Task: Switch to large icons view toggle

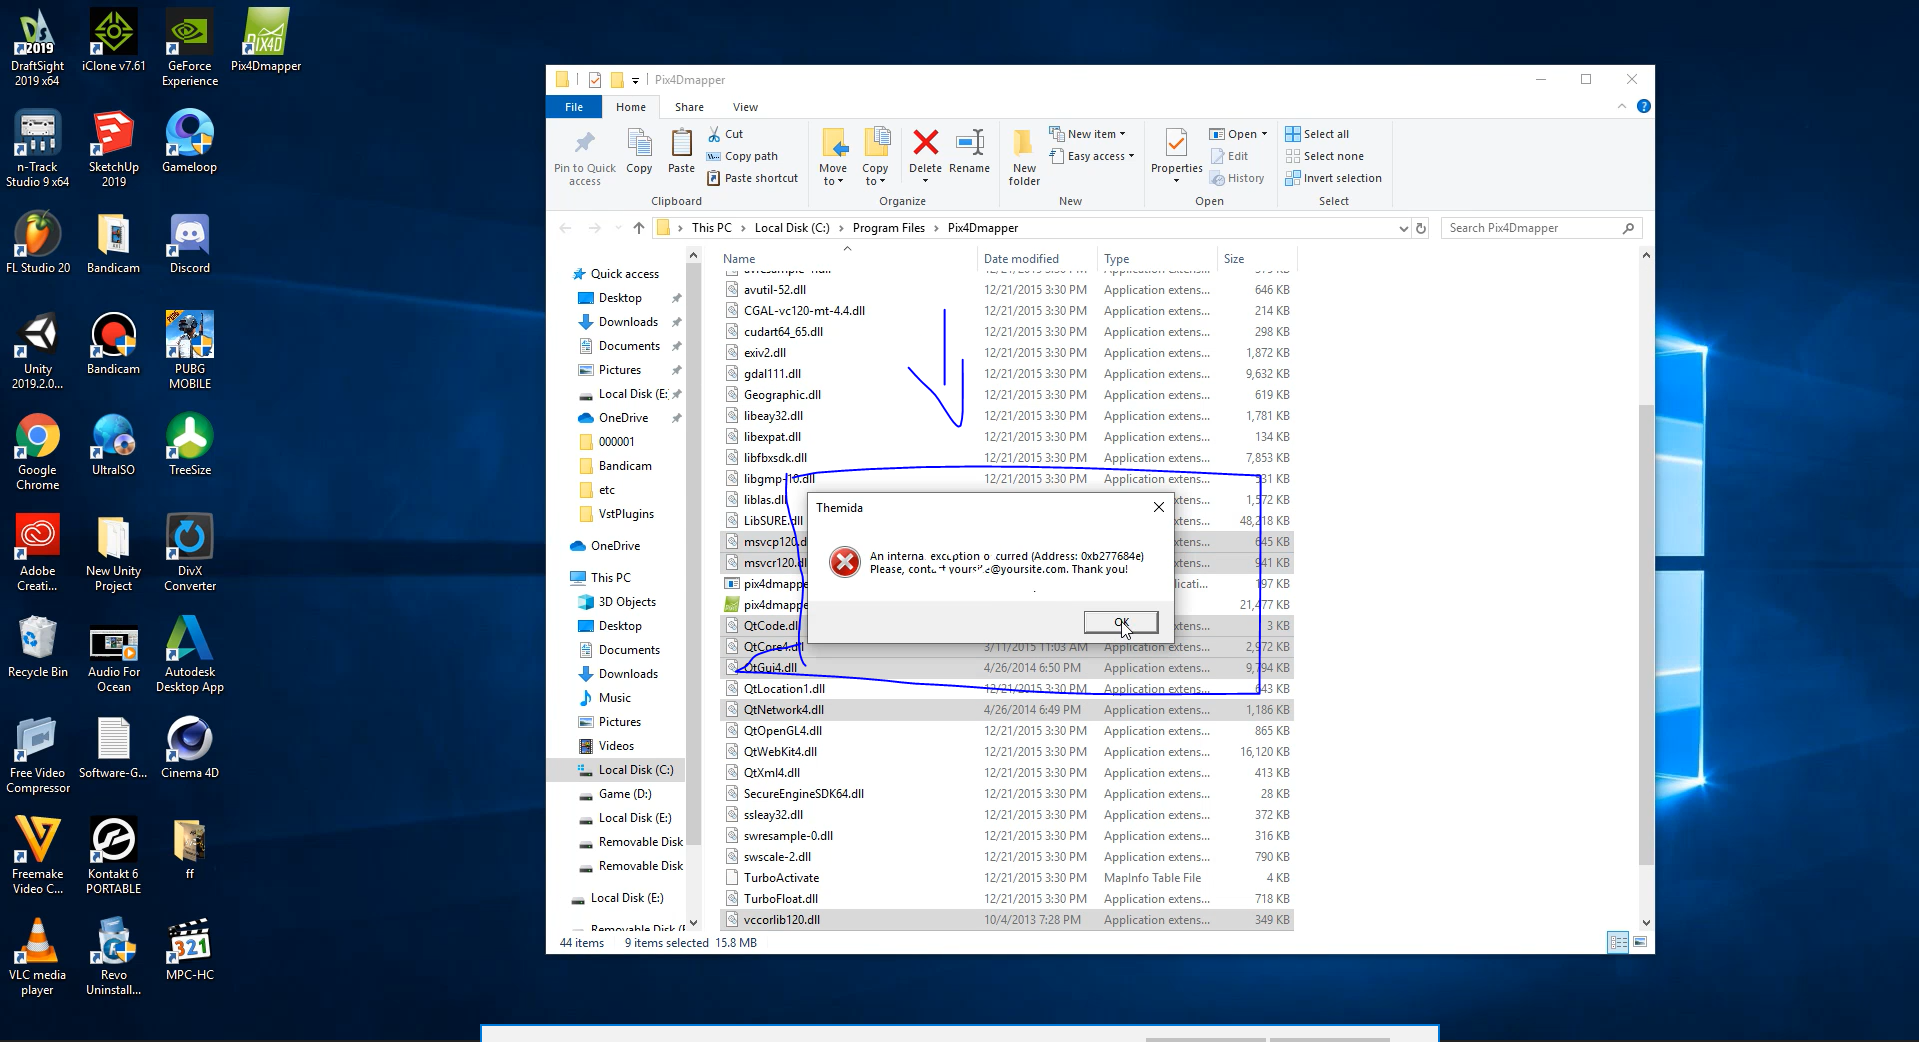Action: coord(1640,942)
